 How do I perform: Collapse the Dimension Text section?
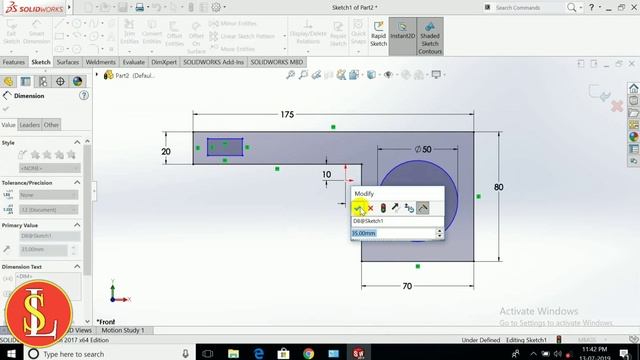tap(77, 267)
